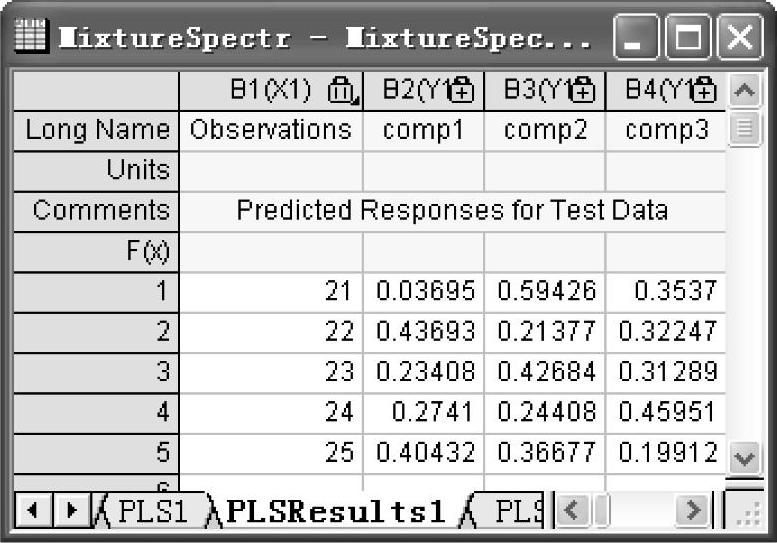Click the lock icon on B1(X1) column
The width and height of the screenshot is (777, 543).
click(x=339, y=91)
